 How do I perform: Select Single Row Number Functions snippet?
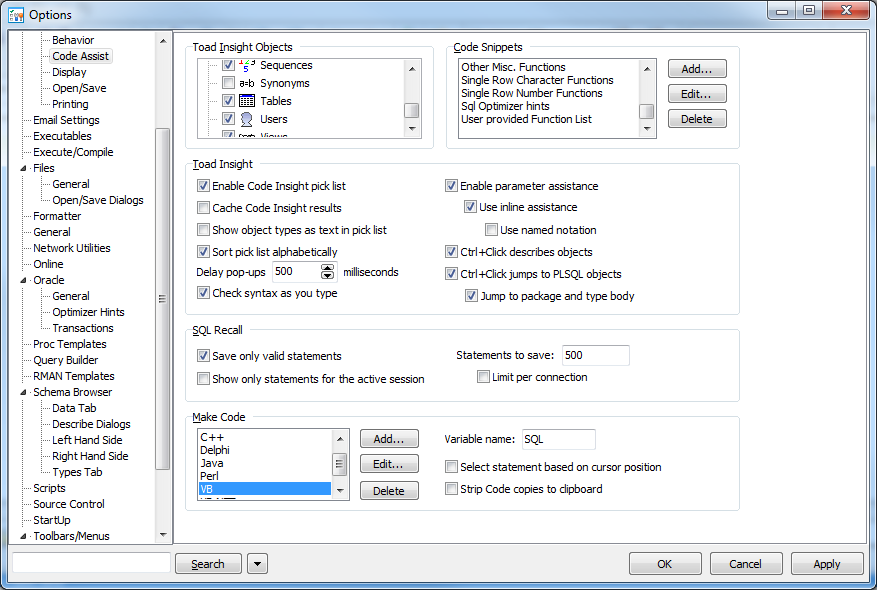532,93
